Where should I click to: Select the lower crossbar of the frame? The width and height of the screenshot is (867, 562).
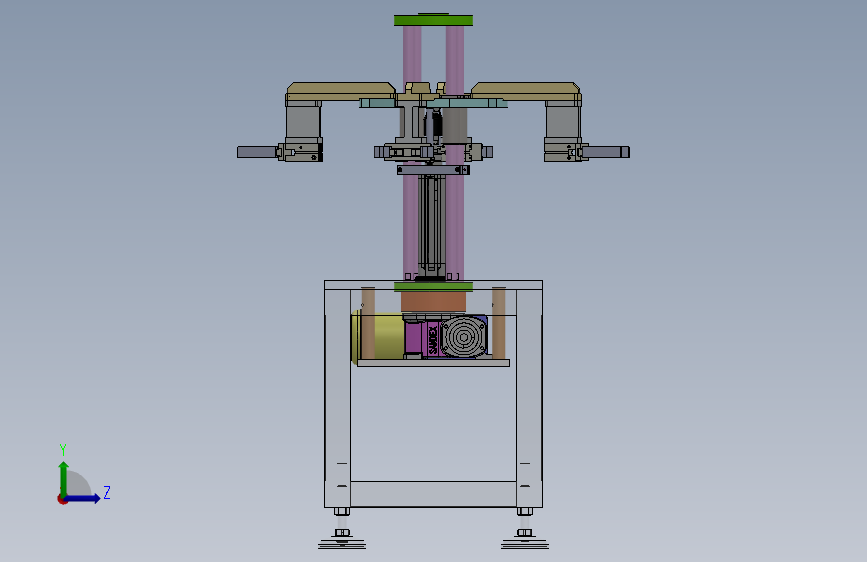click(x=434, y=494)
